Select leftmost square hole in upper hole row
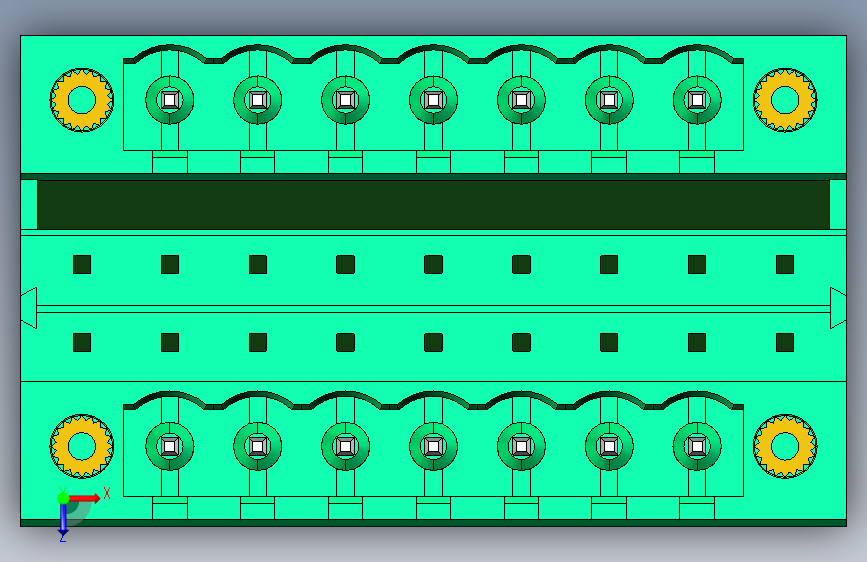867x562 pixels. click(x=82, y=264)
